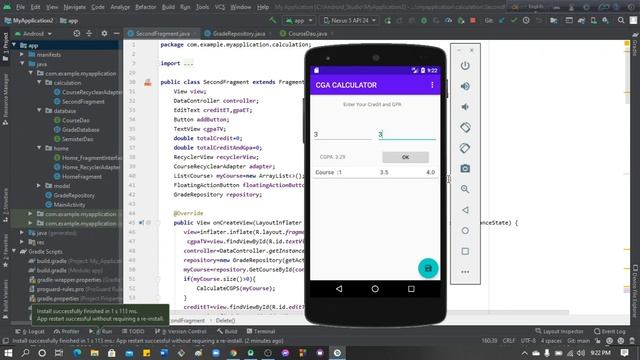Click the emulator rotate left icon

click(465, 127)
